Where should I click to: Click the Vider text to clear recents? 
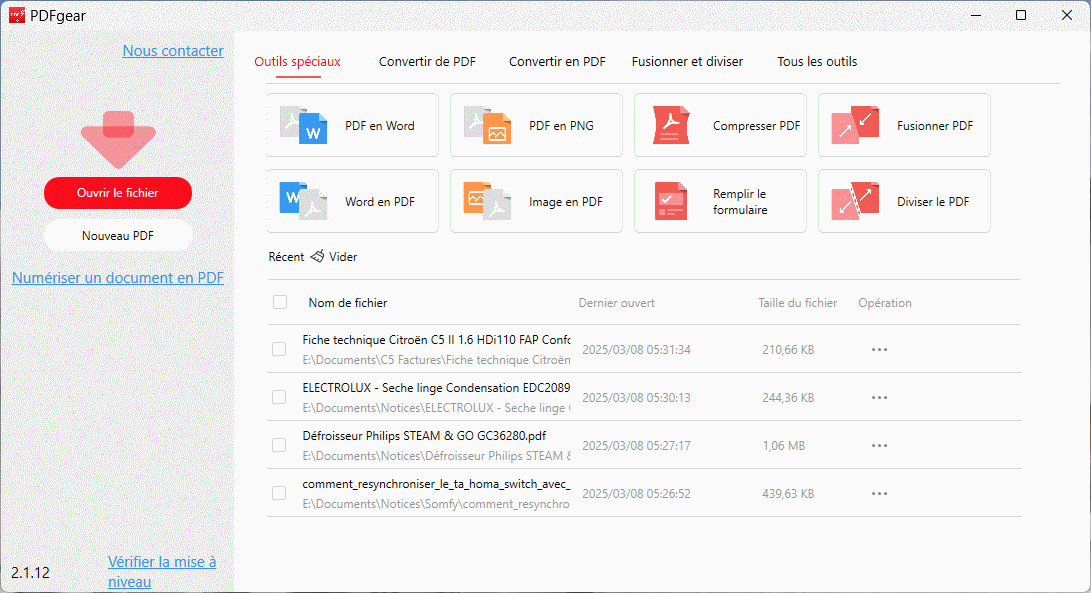pyautogui.click(x=343, y=257)
